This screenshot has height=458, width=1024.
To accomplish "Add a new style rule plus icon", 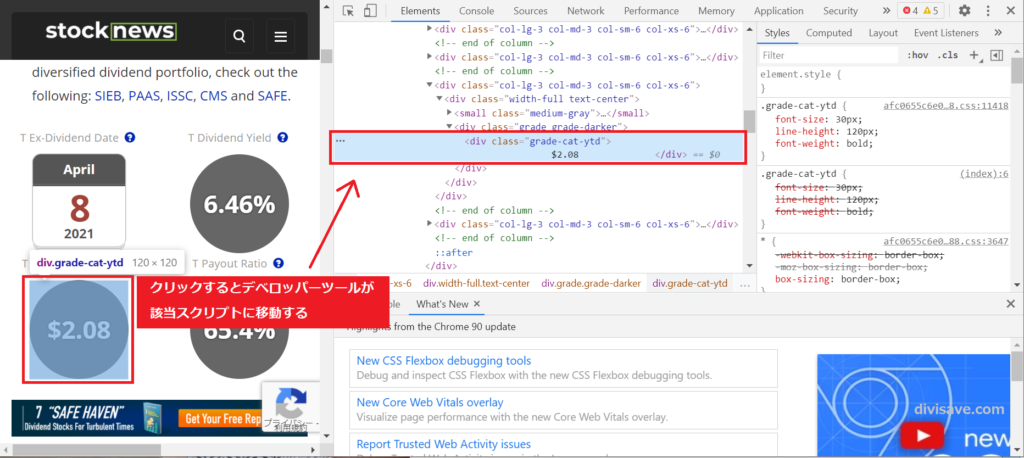I will pos(975,56).
